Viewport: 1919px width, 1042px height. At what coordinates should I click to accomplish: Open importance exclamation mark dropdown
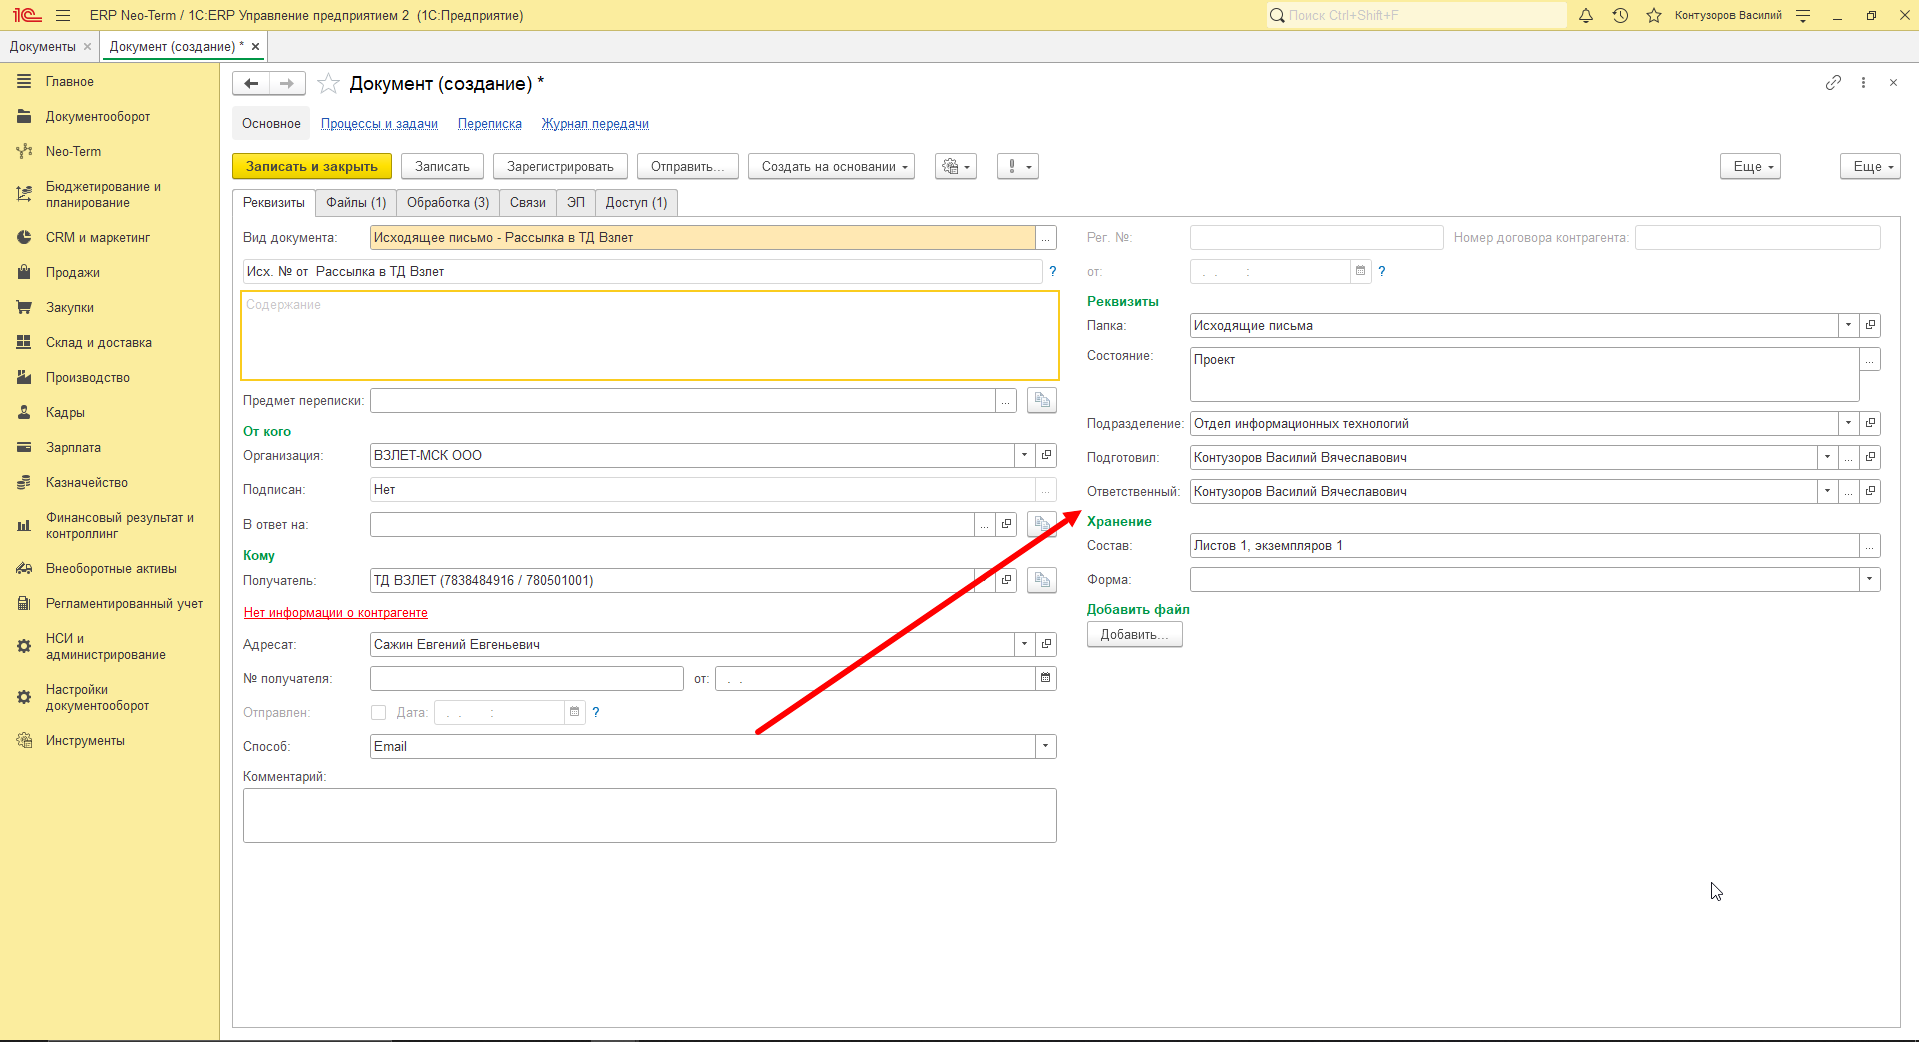(x=1018, y=167)
